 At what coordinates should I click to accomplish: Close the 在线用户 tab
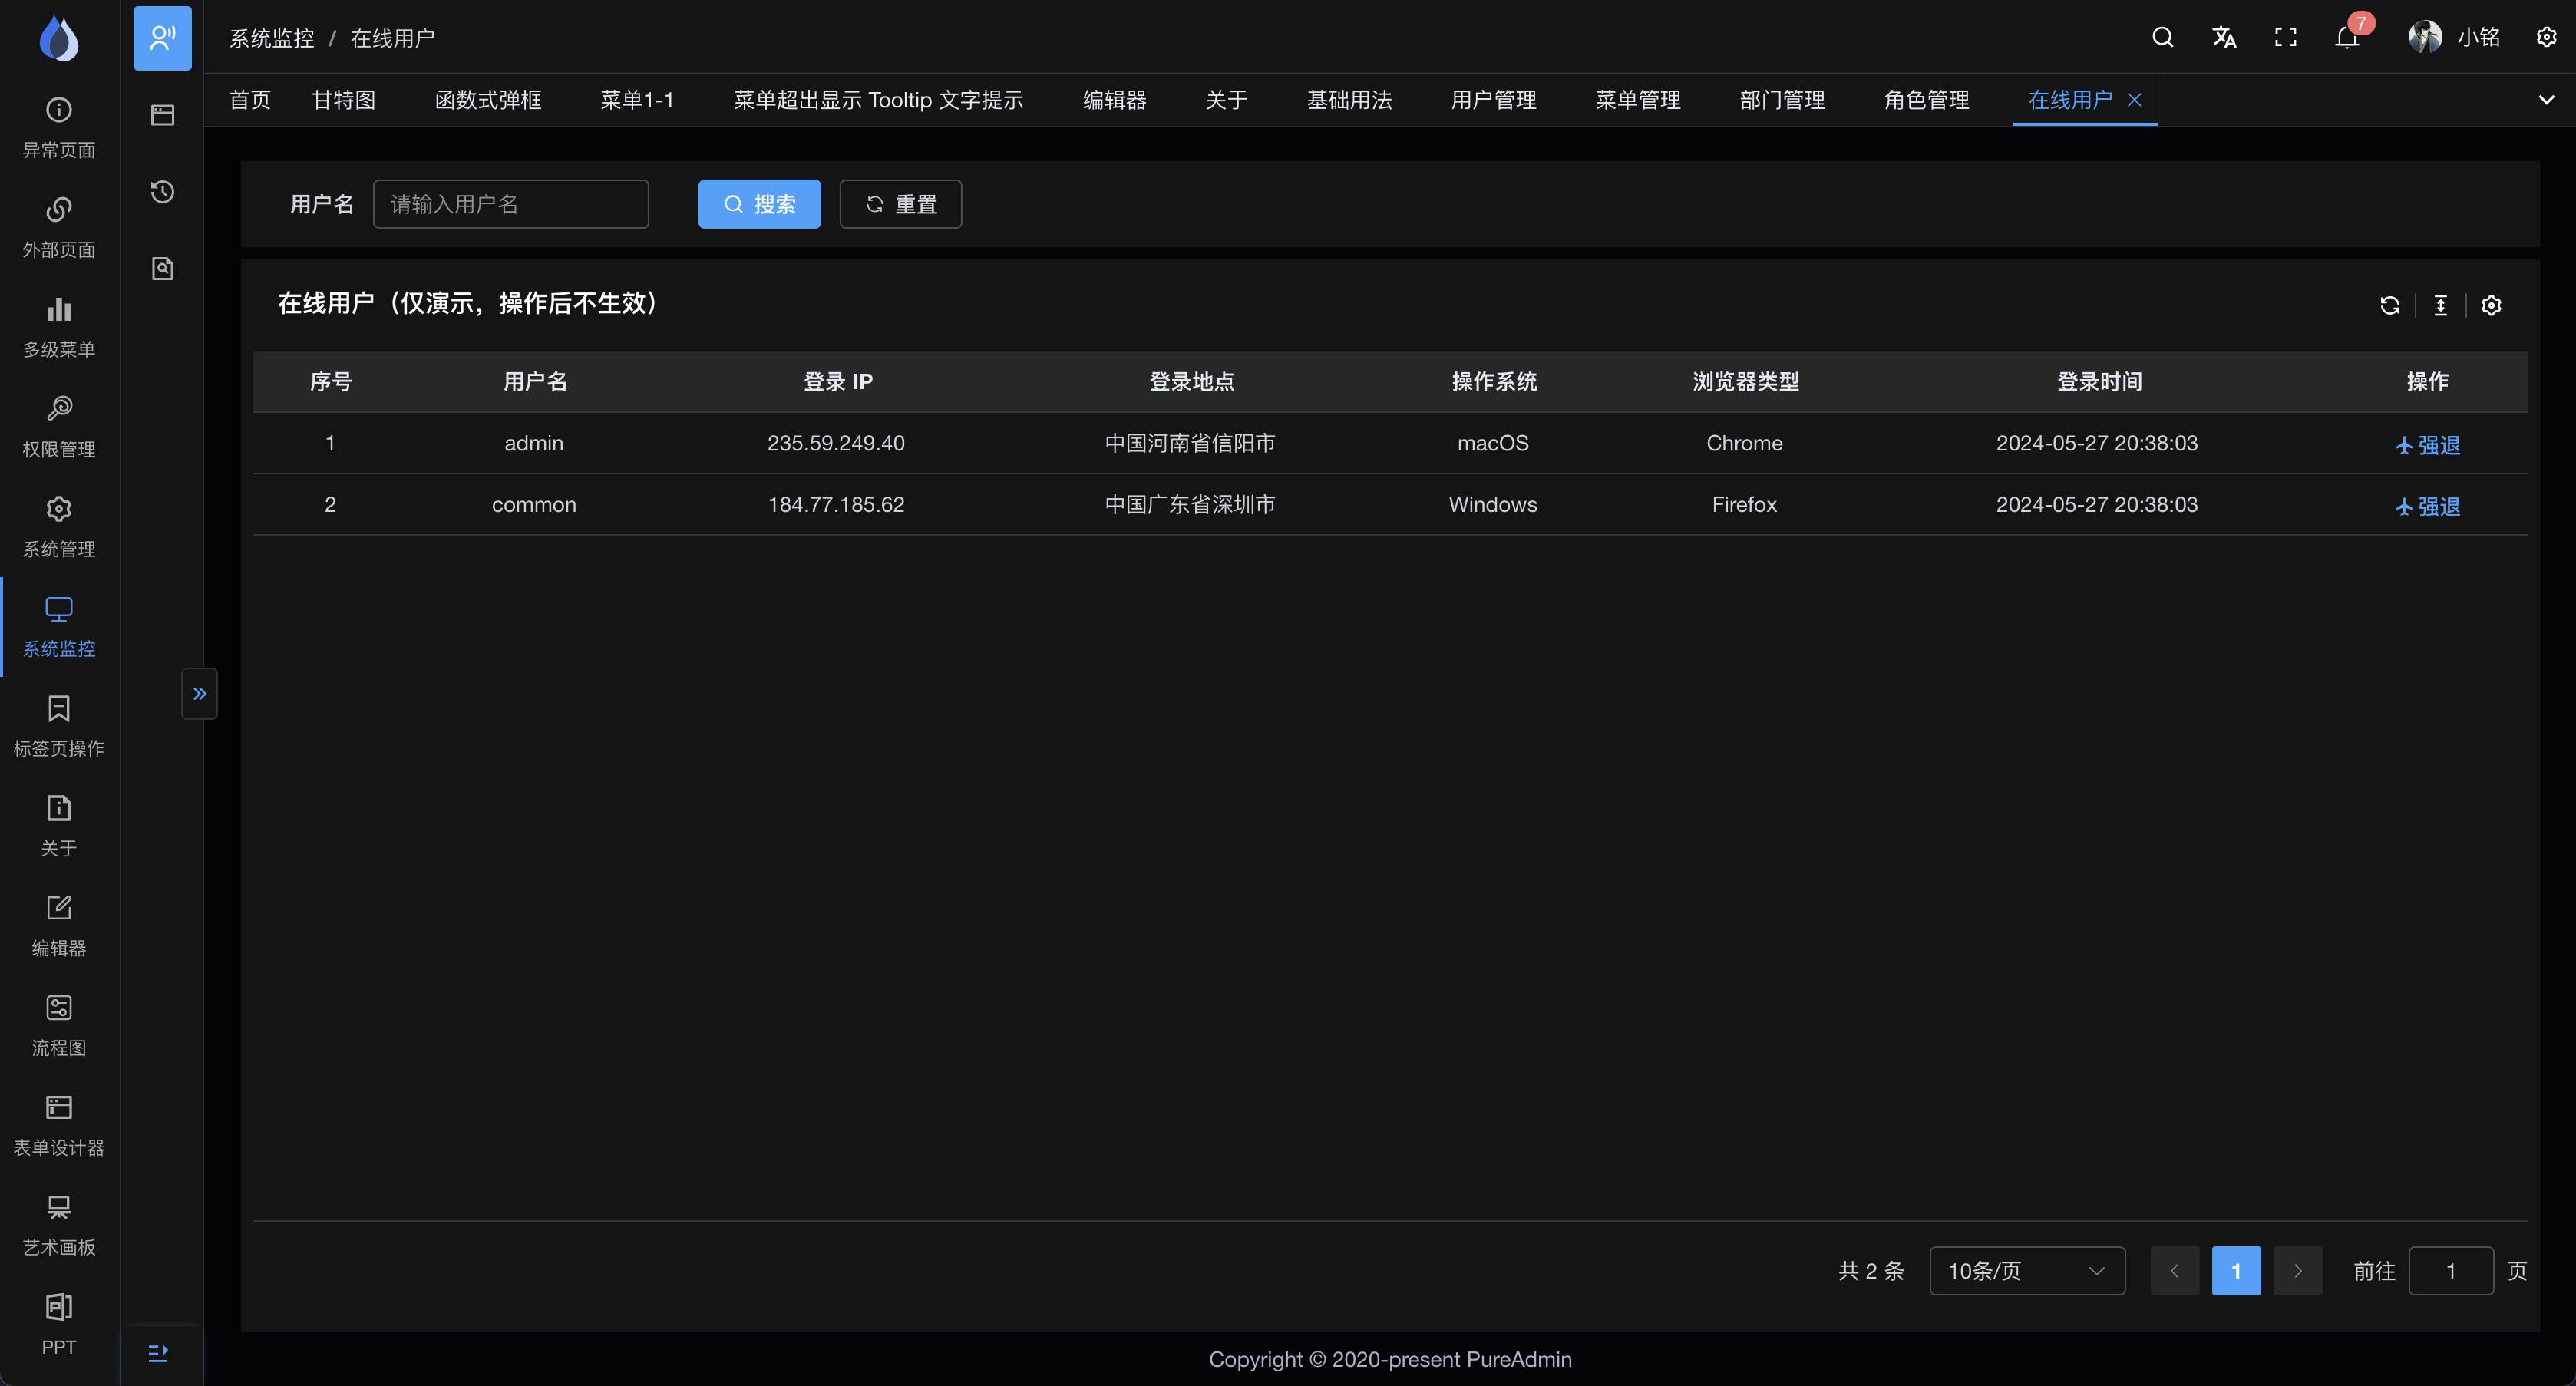tap(2134, 100)
